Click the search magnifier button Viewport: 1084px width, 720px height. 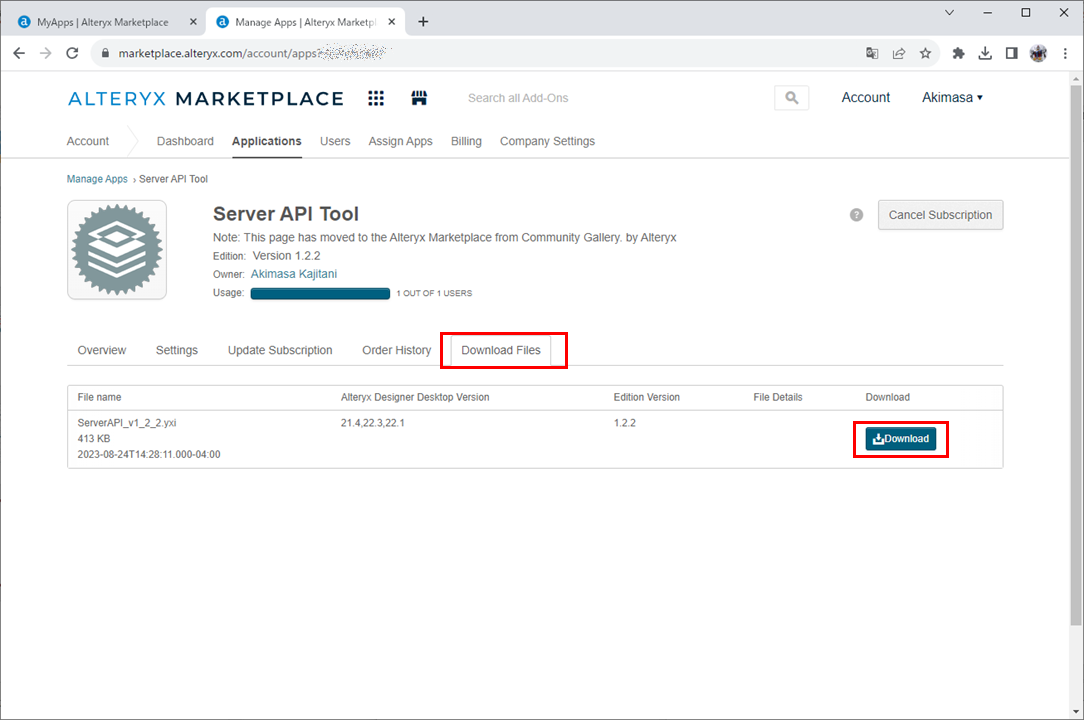(791, 98)
